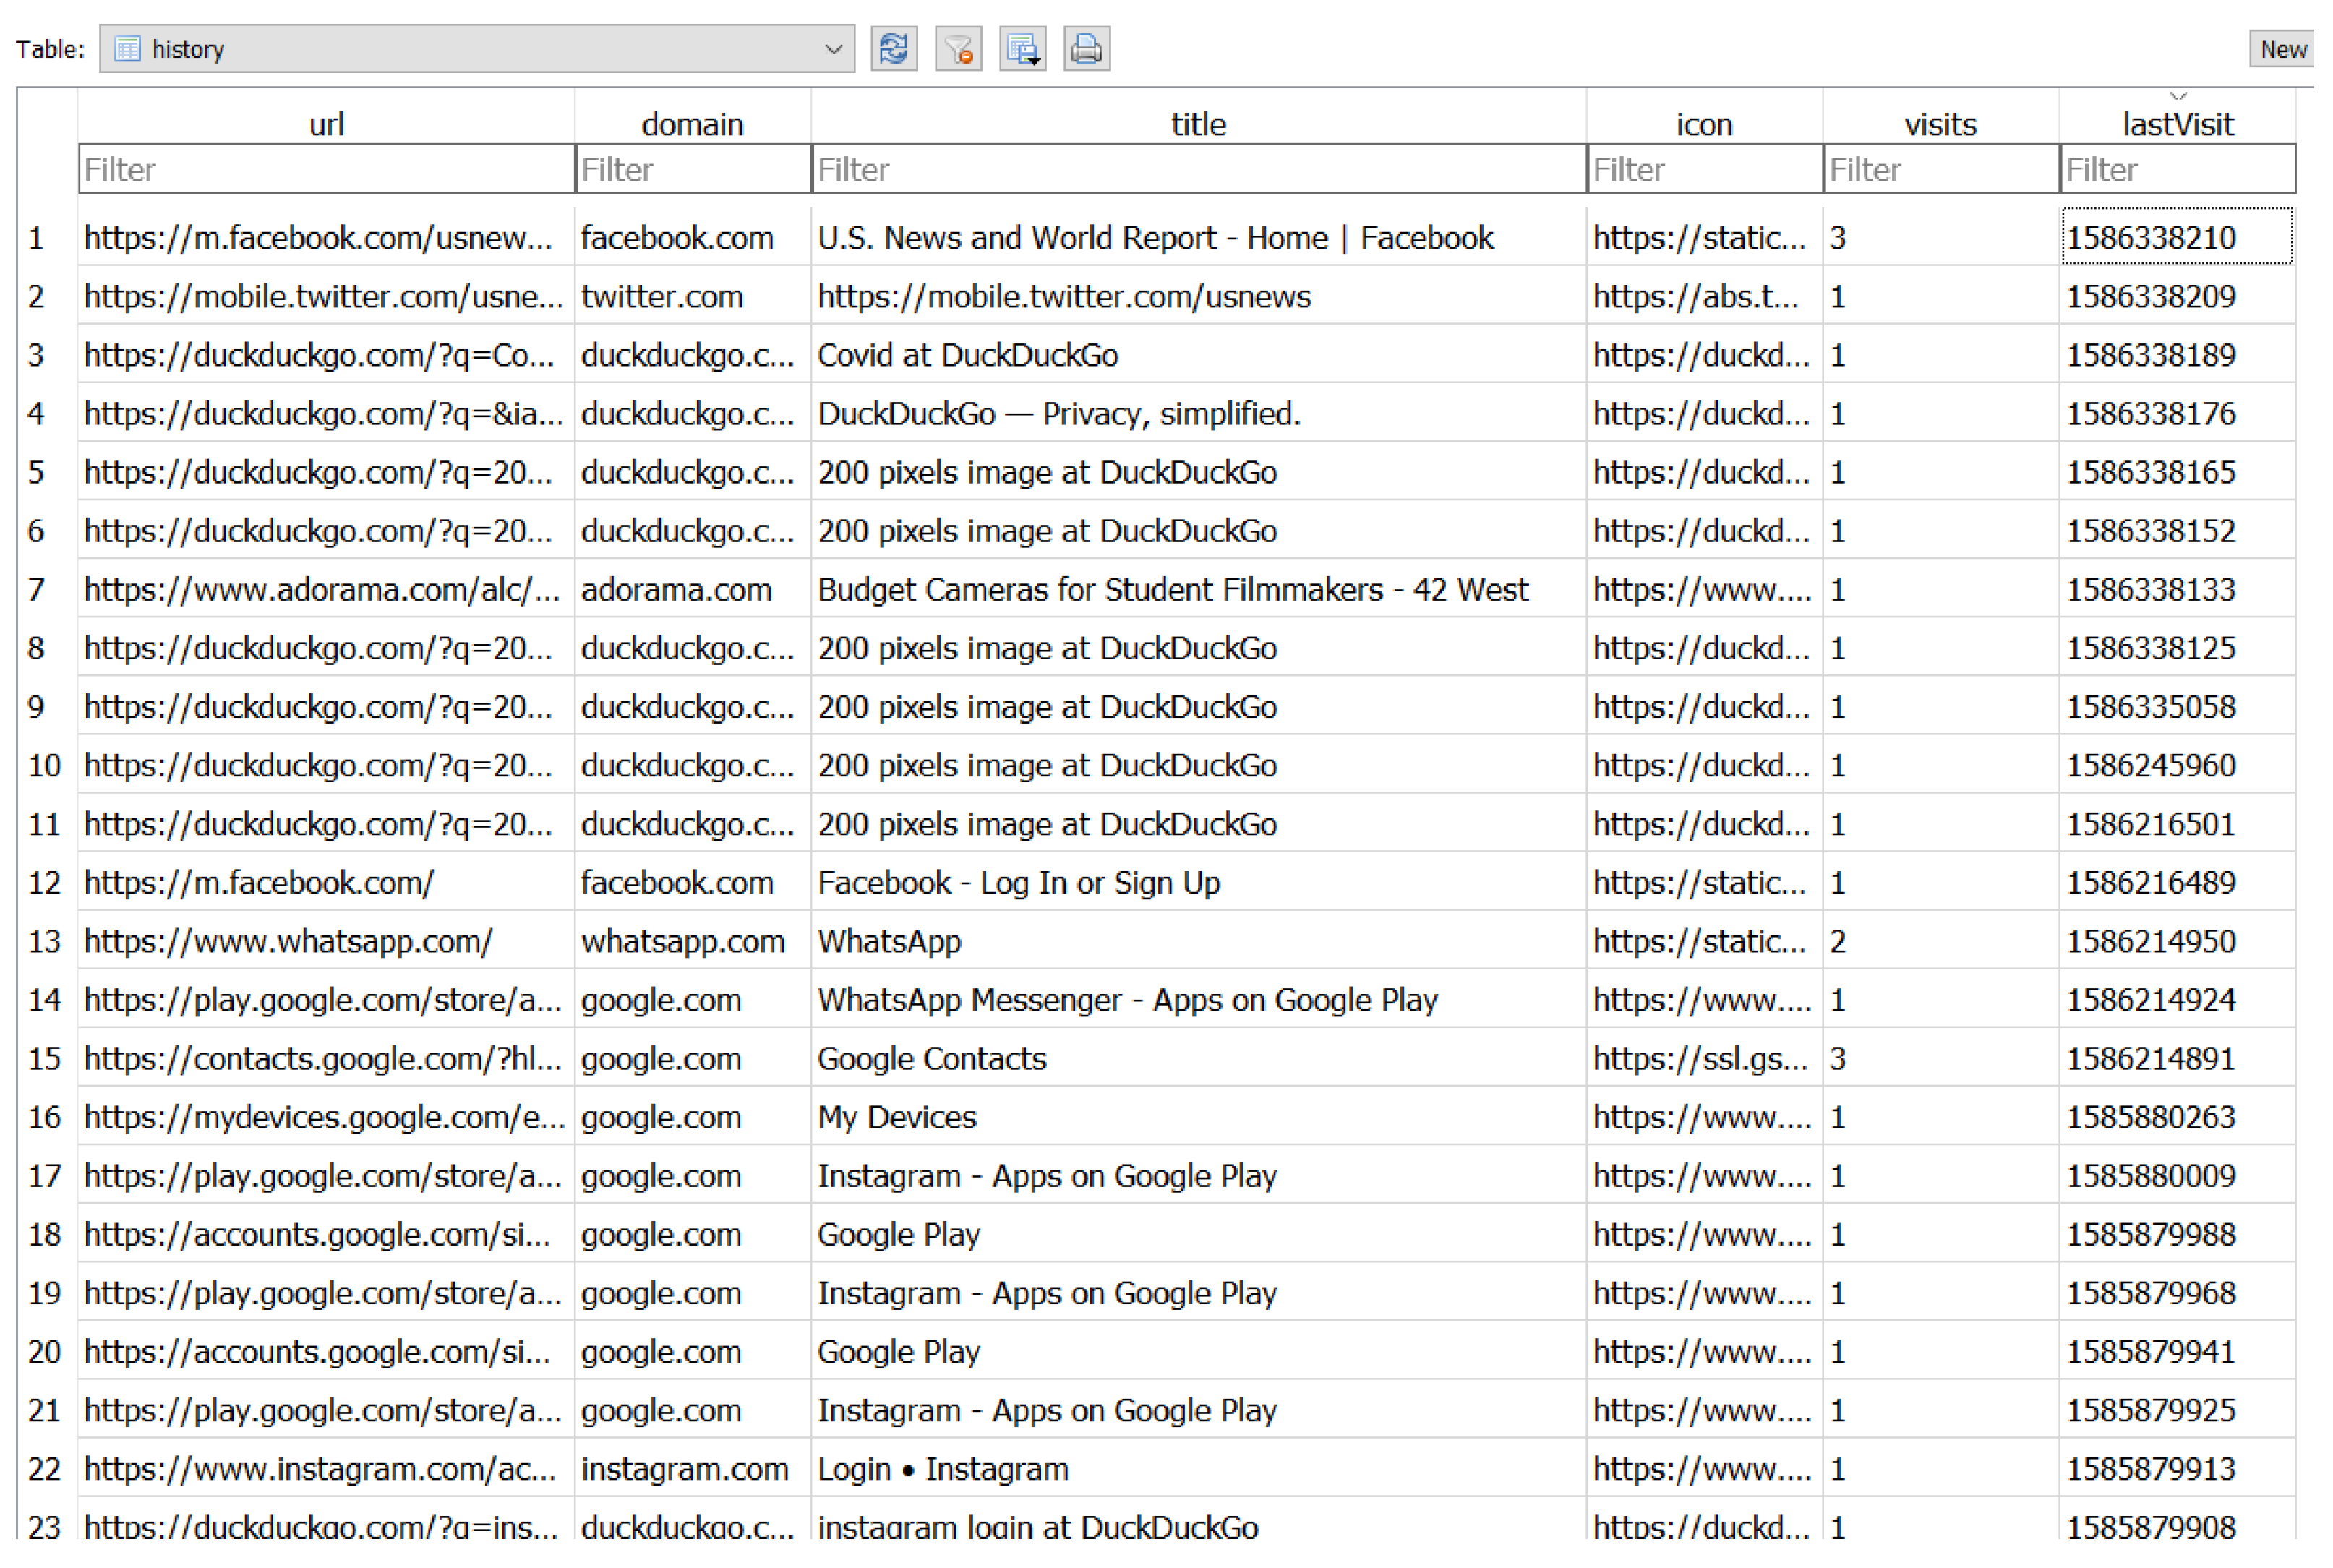Screen dimensions: 2333x1568
Task: Click the dropdown arrow of the table selector
Action: click(832, 49)
